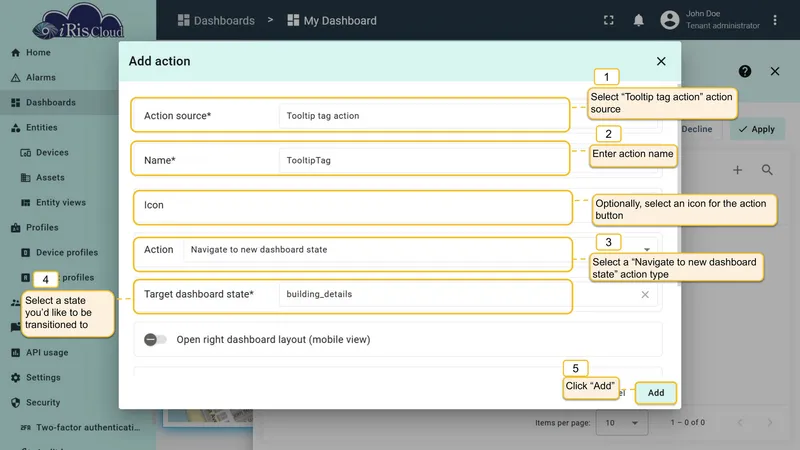Click the Name input field
800x450 pixels.
click(x=350, y=160)
